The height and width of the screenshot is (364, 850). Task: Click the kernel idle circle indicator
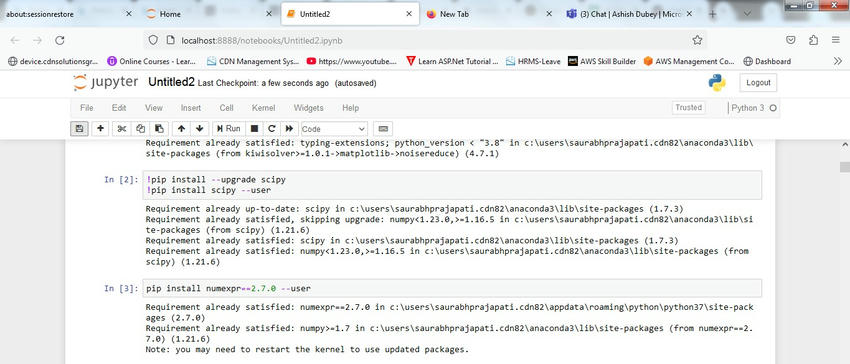[773, 108]
